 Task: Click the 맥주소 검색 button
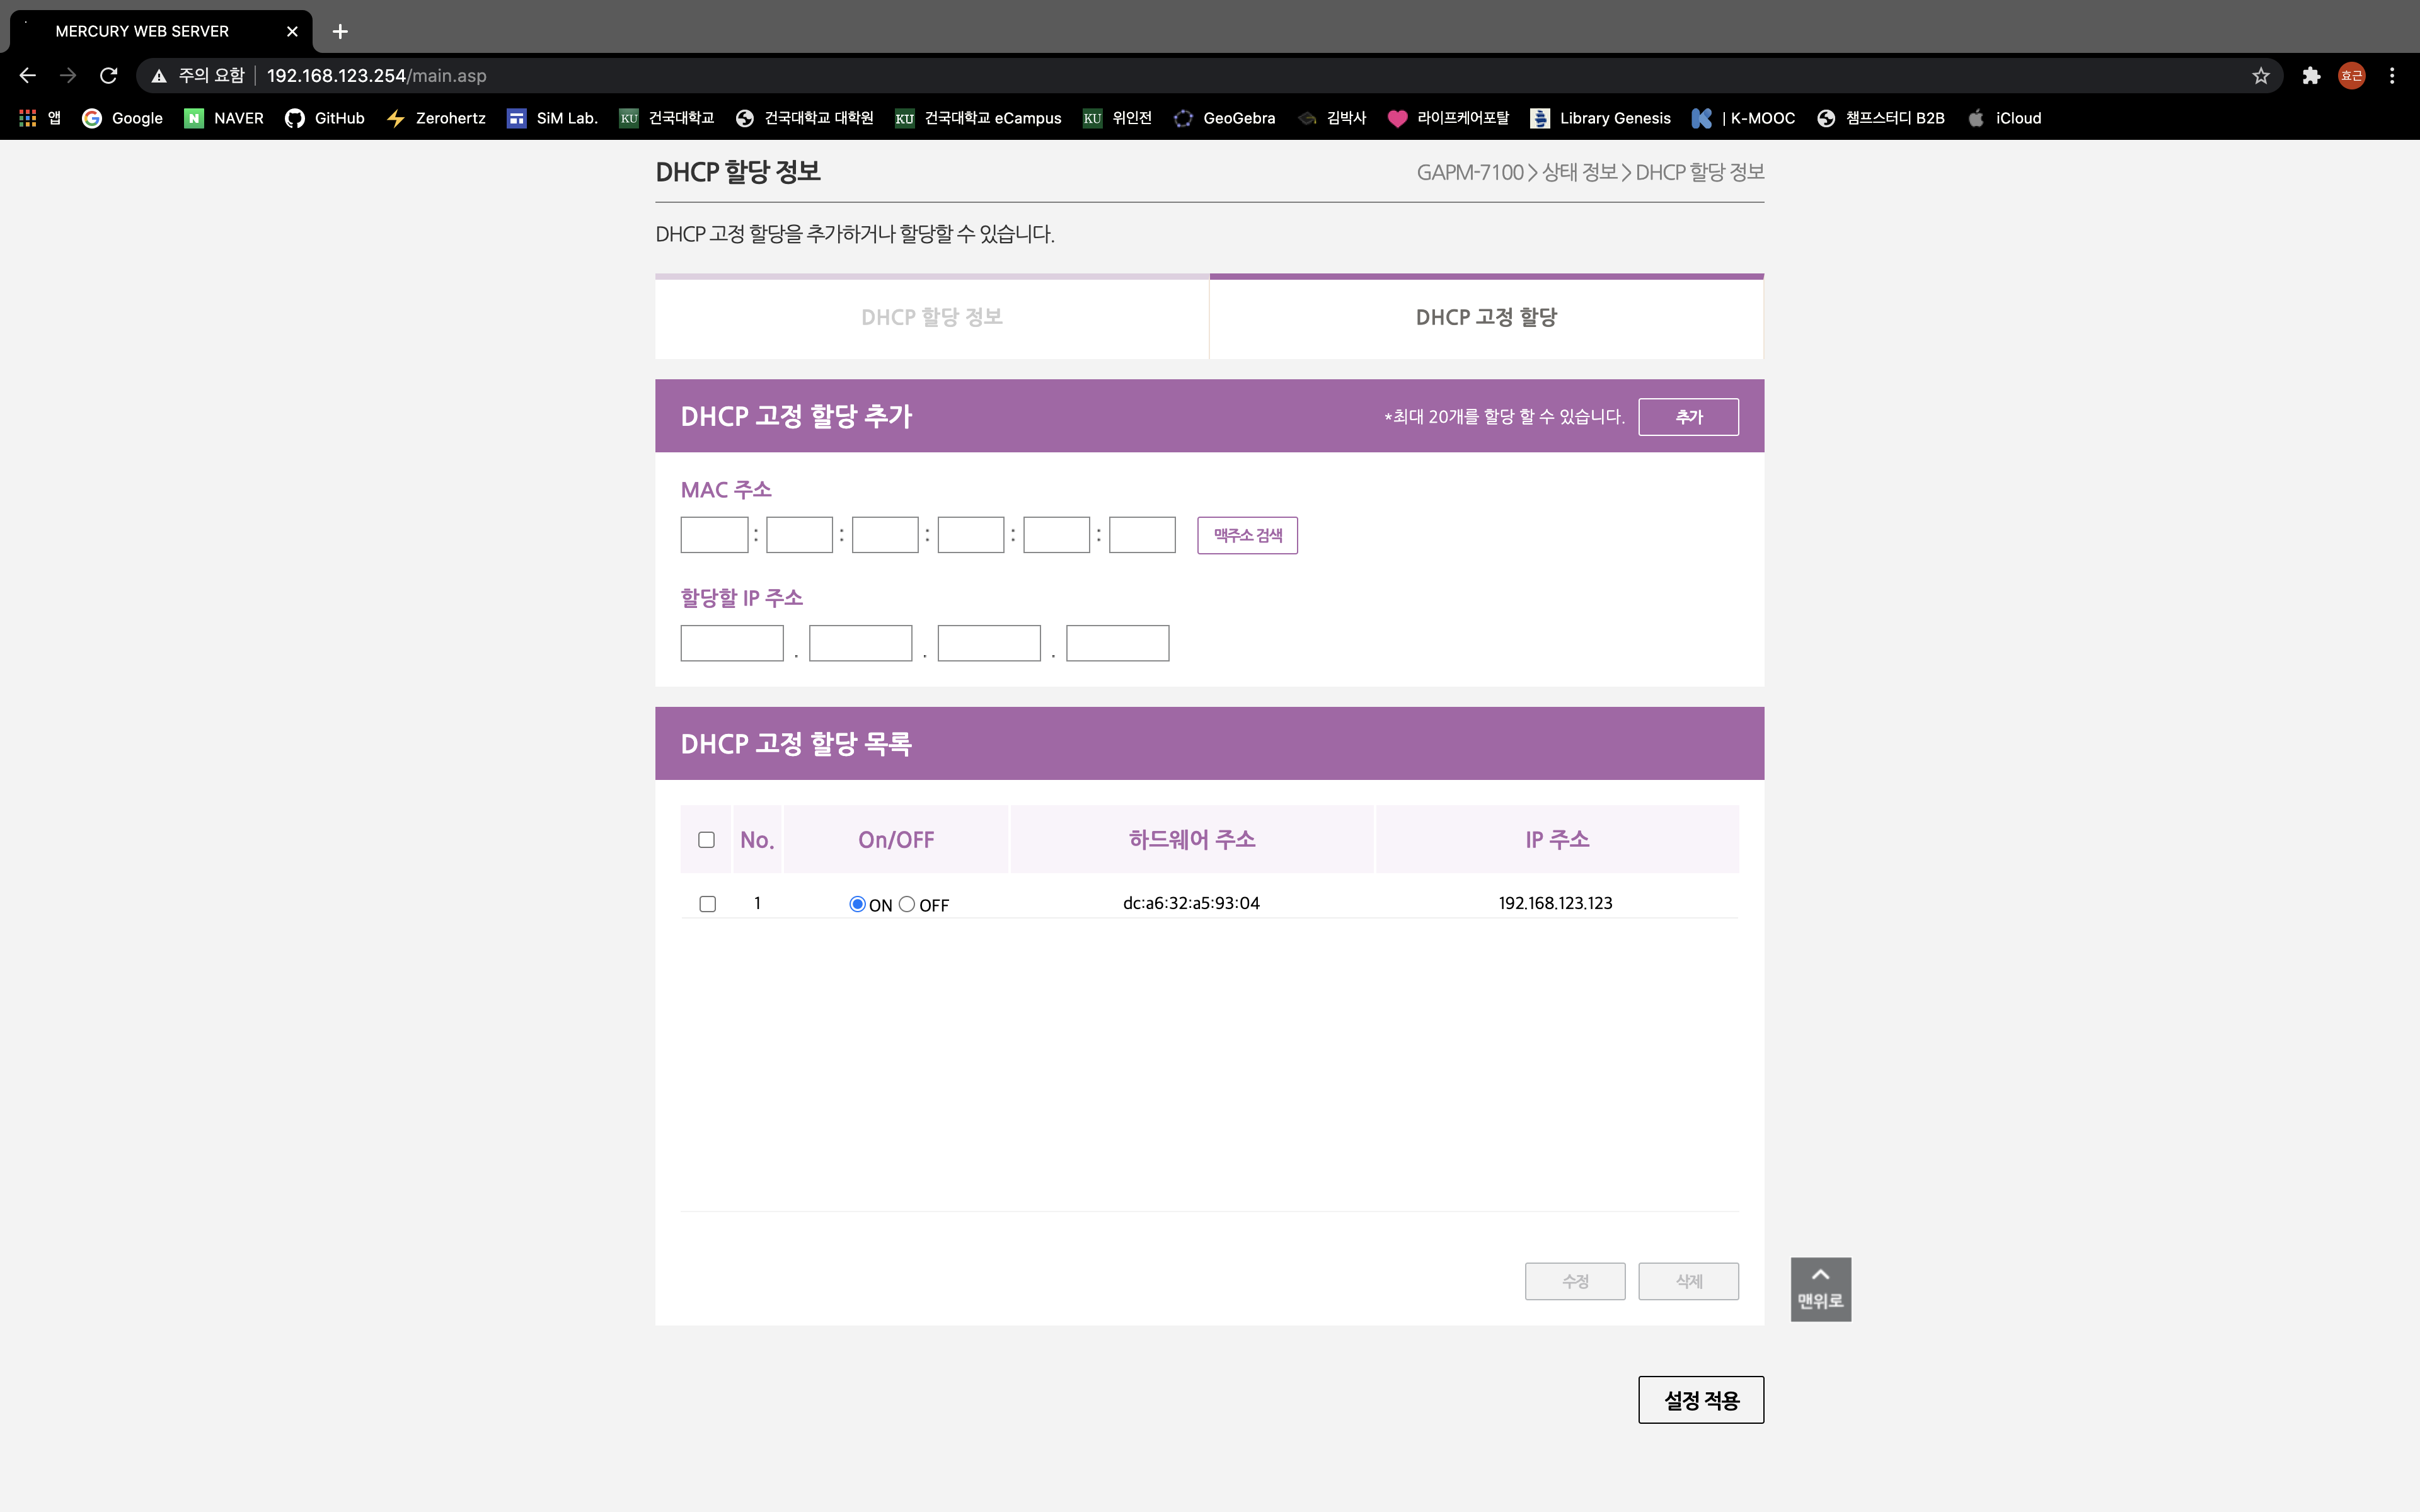pos(1247,535)
